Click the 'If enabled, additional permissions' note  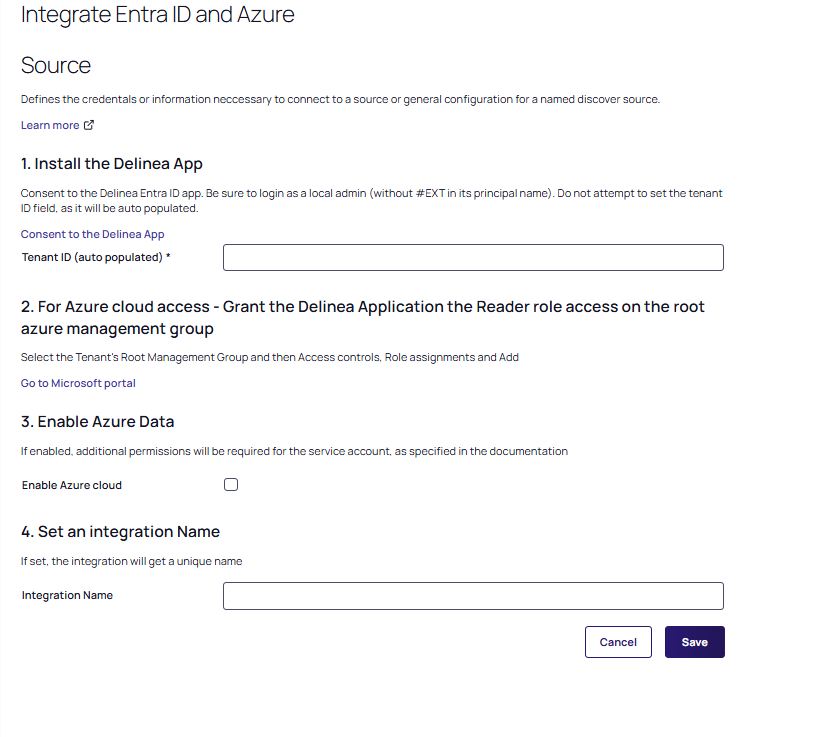coord(294,451)
